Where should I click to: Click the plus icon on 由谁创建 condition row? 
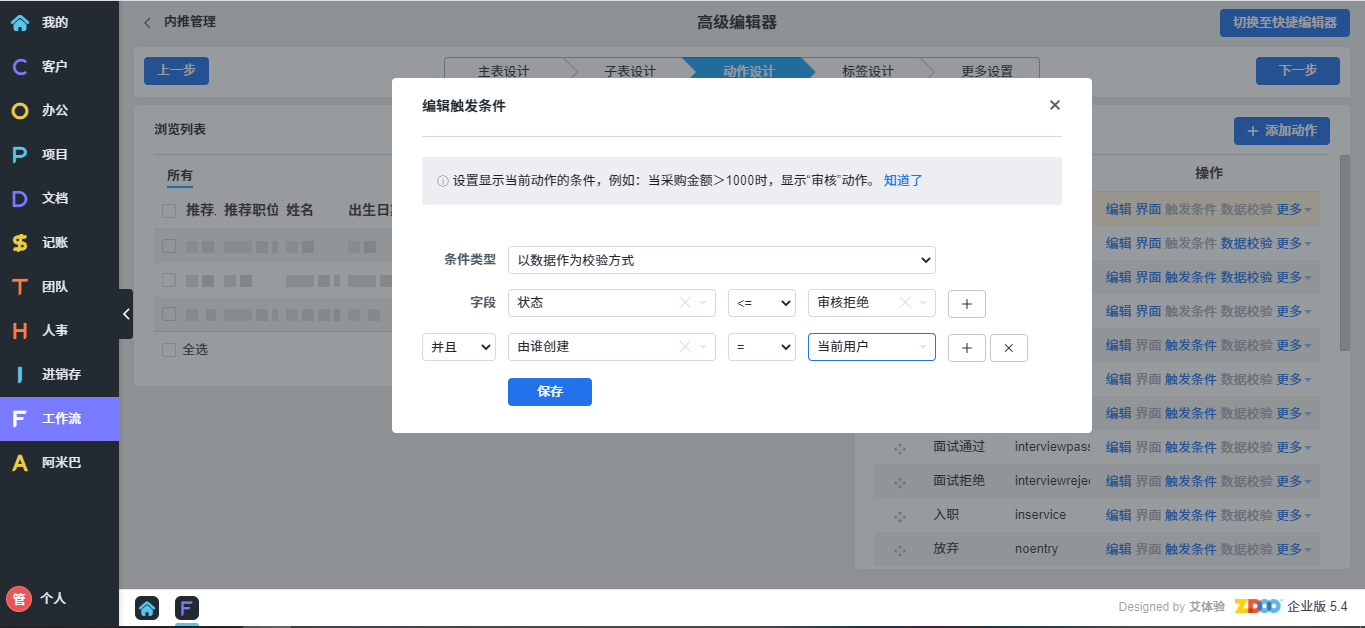pyautogui.click(x=966, y=348)
